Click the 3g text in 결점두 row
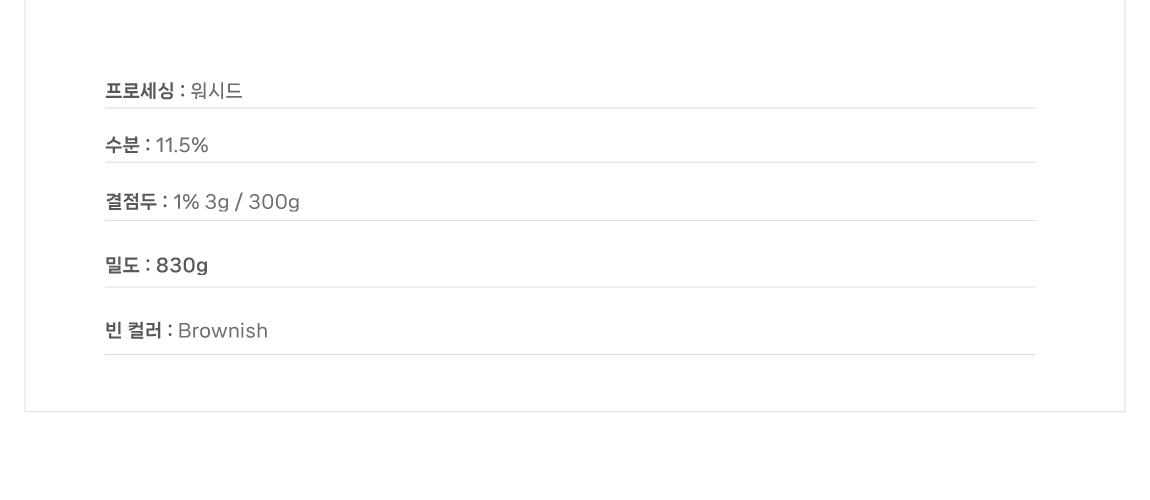Viewport: 1150px width, 500px height. point(217,202)
